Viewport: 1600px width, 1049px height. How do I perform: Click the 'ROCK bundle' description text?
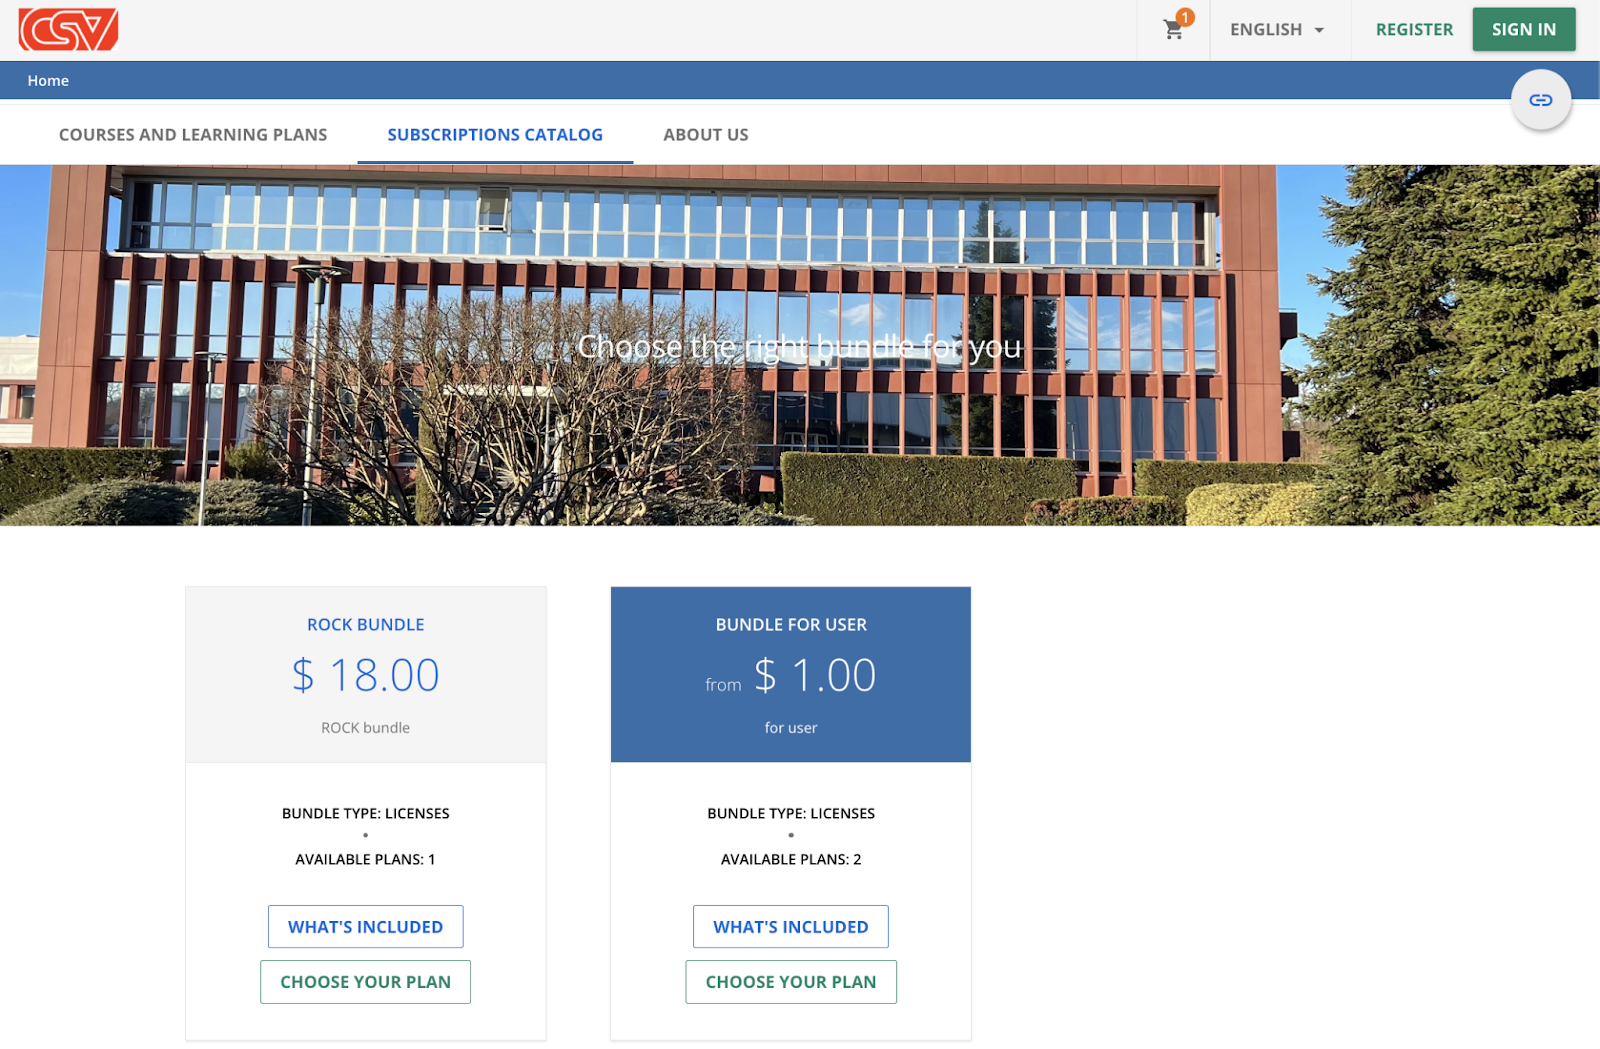coord(365,728)
